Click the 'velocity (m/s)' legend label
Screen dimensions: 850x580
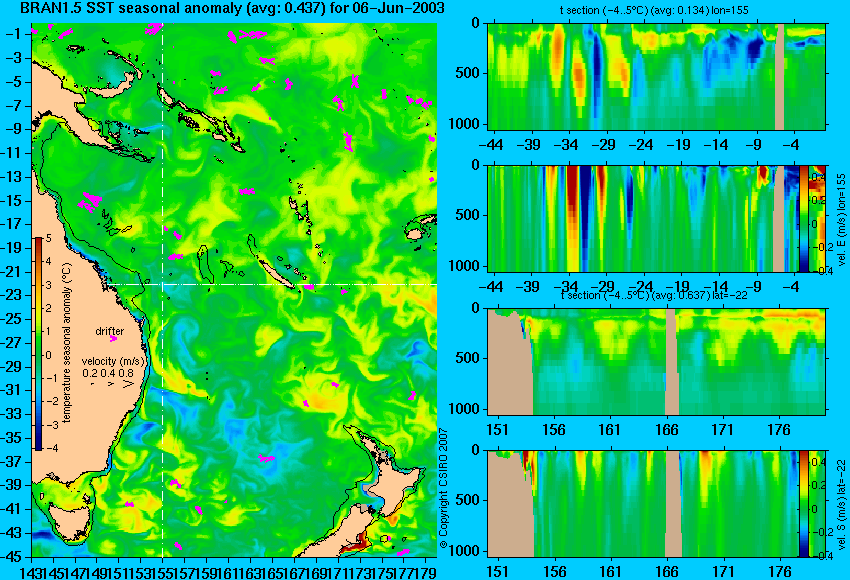coord(113,361)
